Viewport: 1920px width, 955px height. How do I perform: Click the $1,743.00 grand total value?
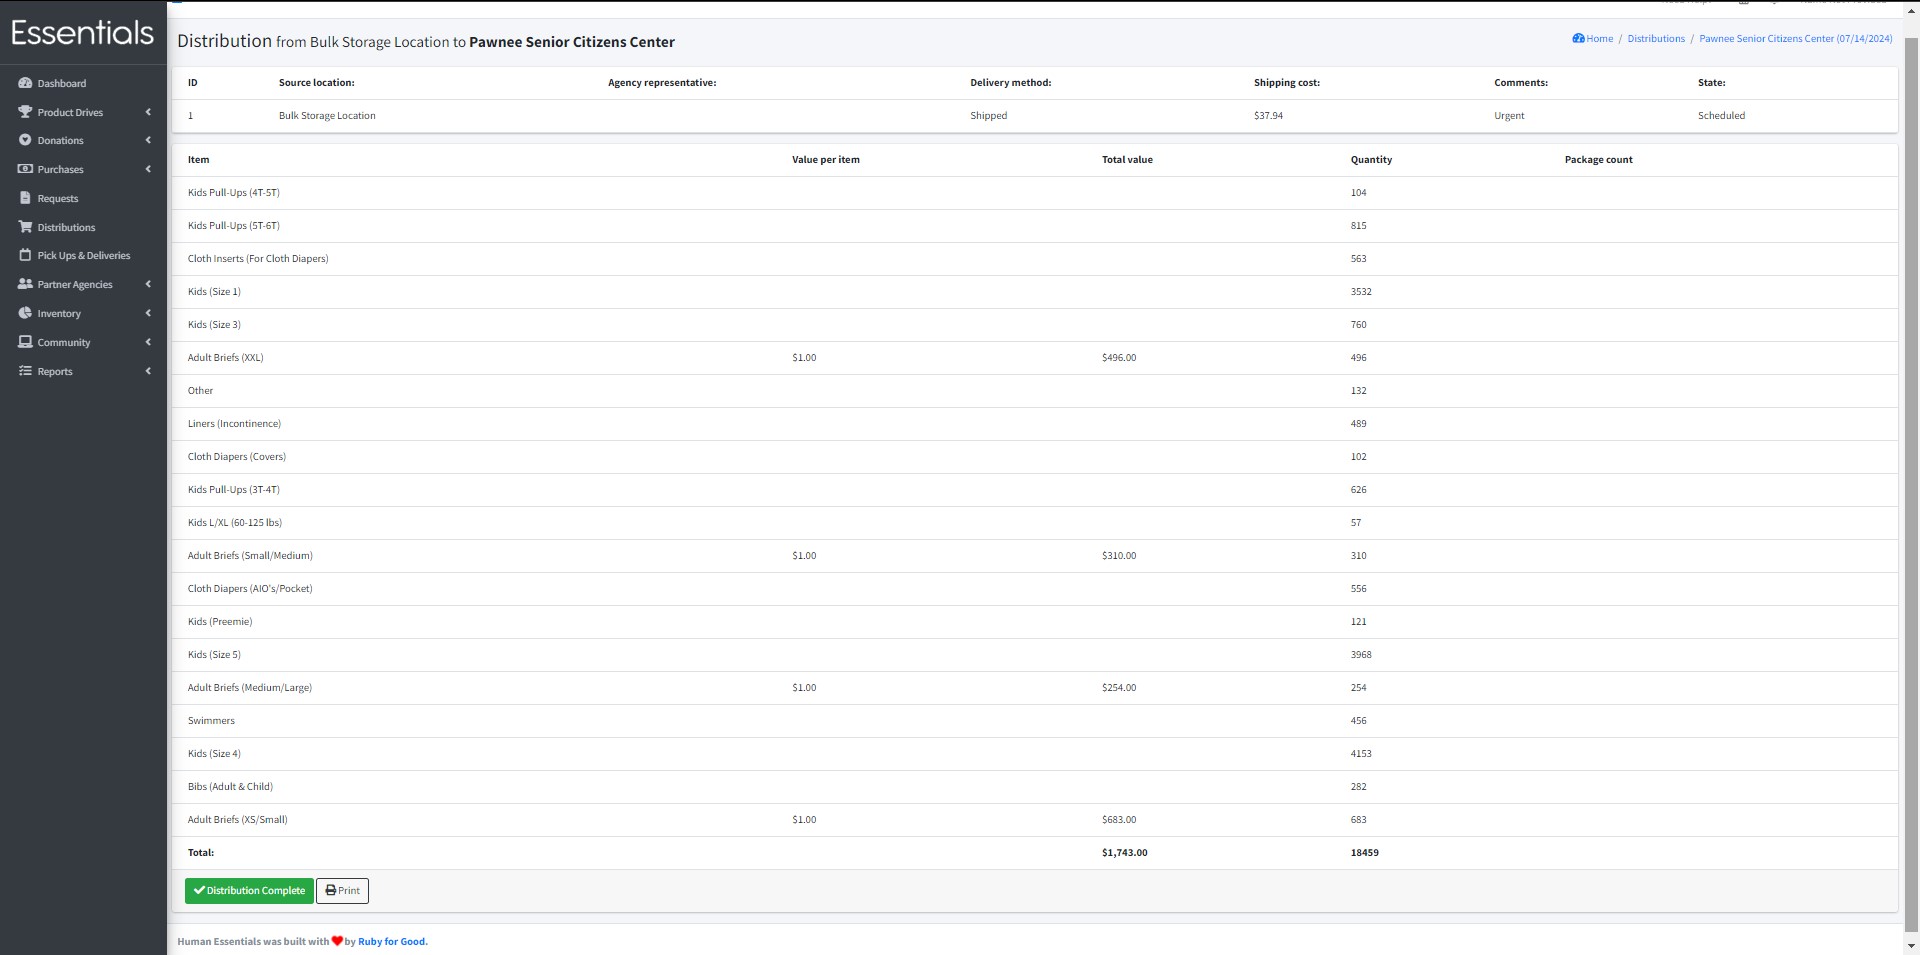click(1125, 852)
